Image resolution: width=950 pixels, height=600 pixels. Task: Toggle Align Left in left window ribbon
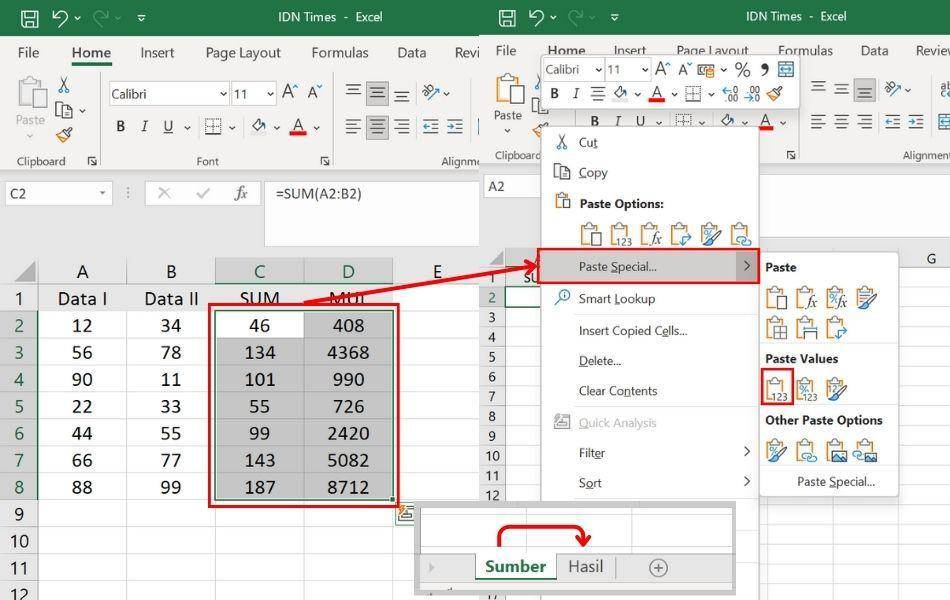[353, 126]
